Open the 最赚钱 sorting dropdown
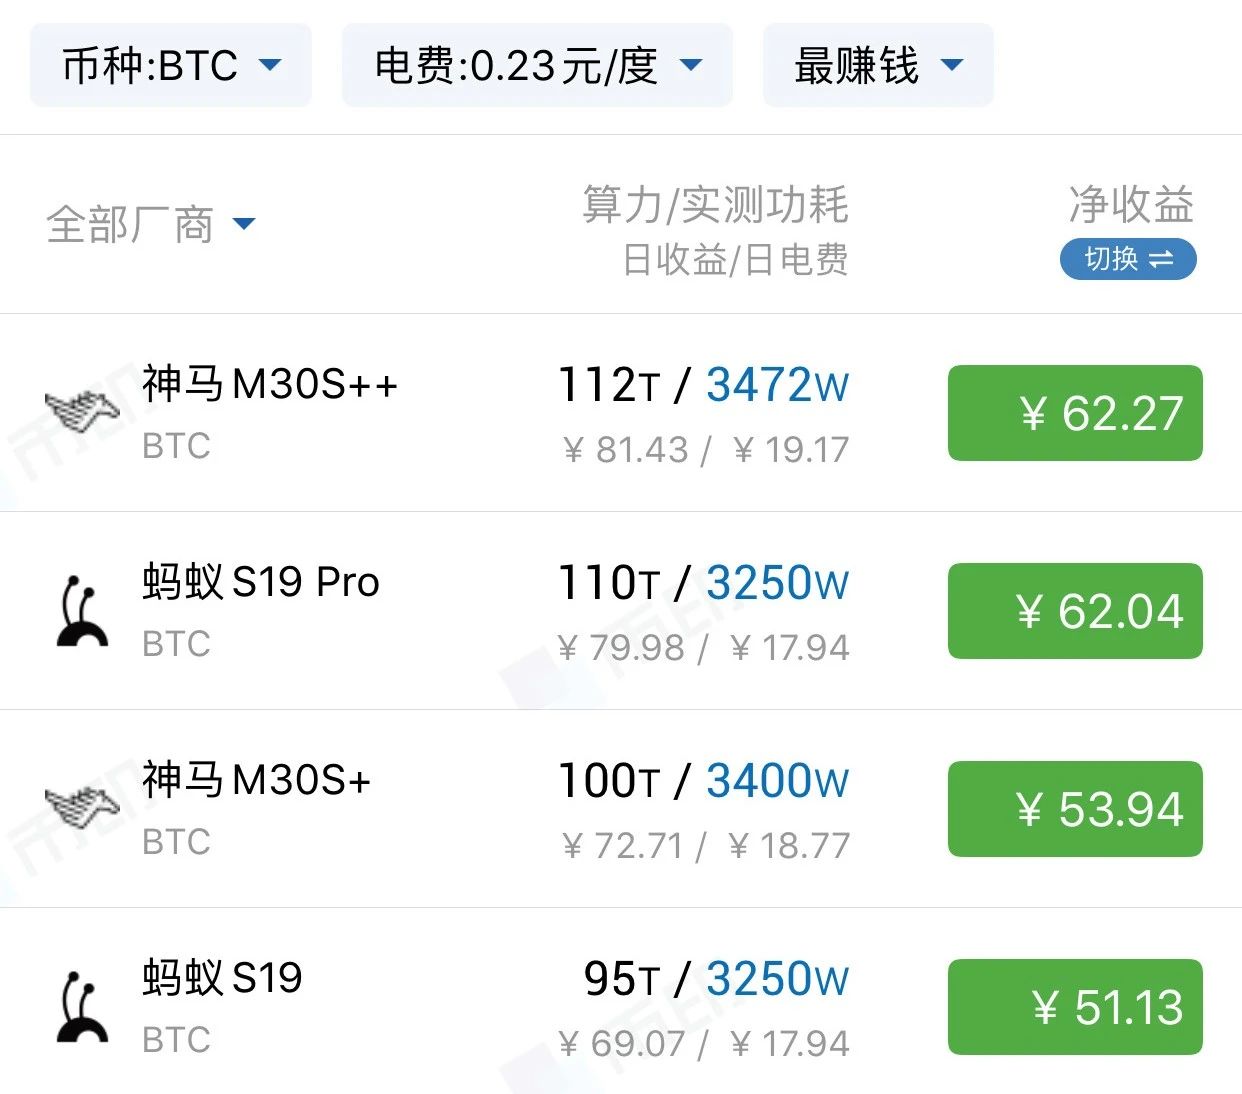Viewport: 1242px width, 1094px height. [878, 66]
